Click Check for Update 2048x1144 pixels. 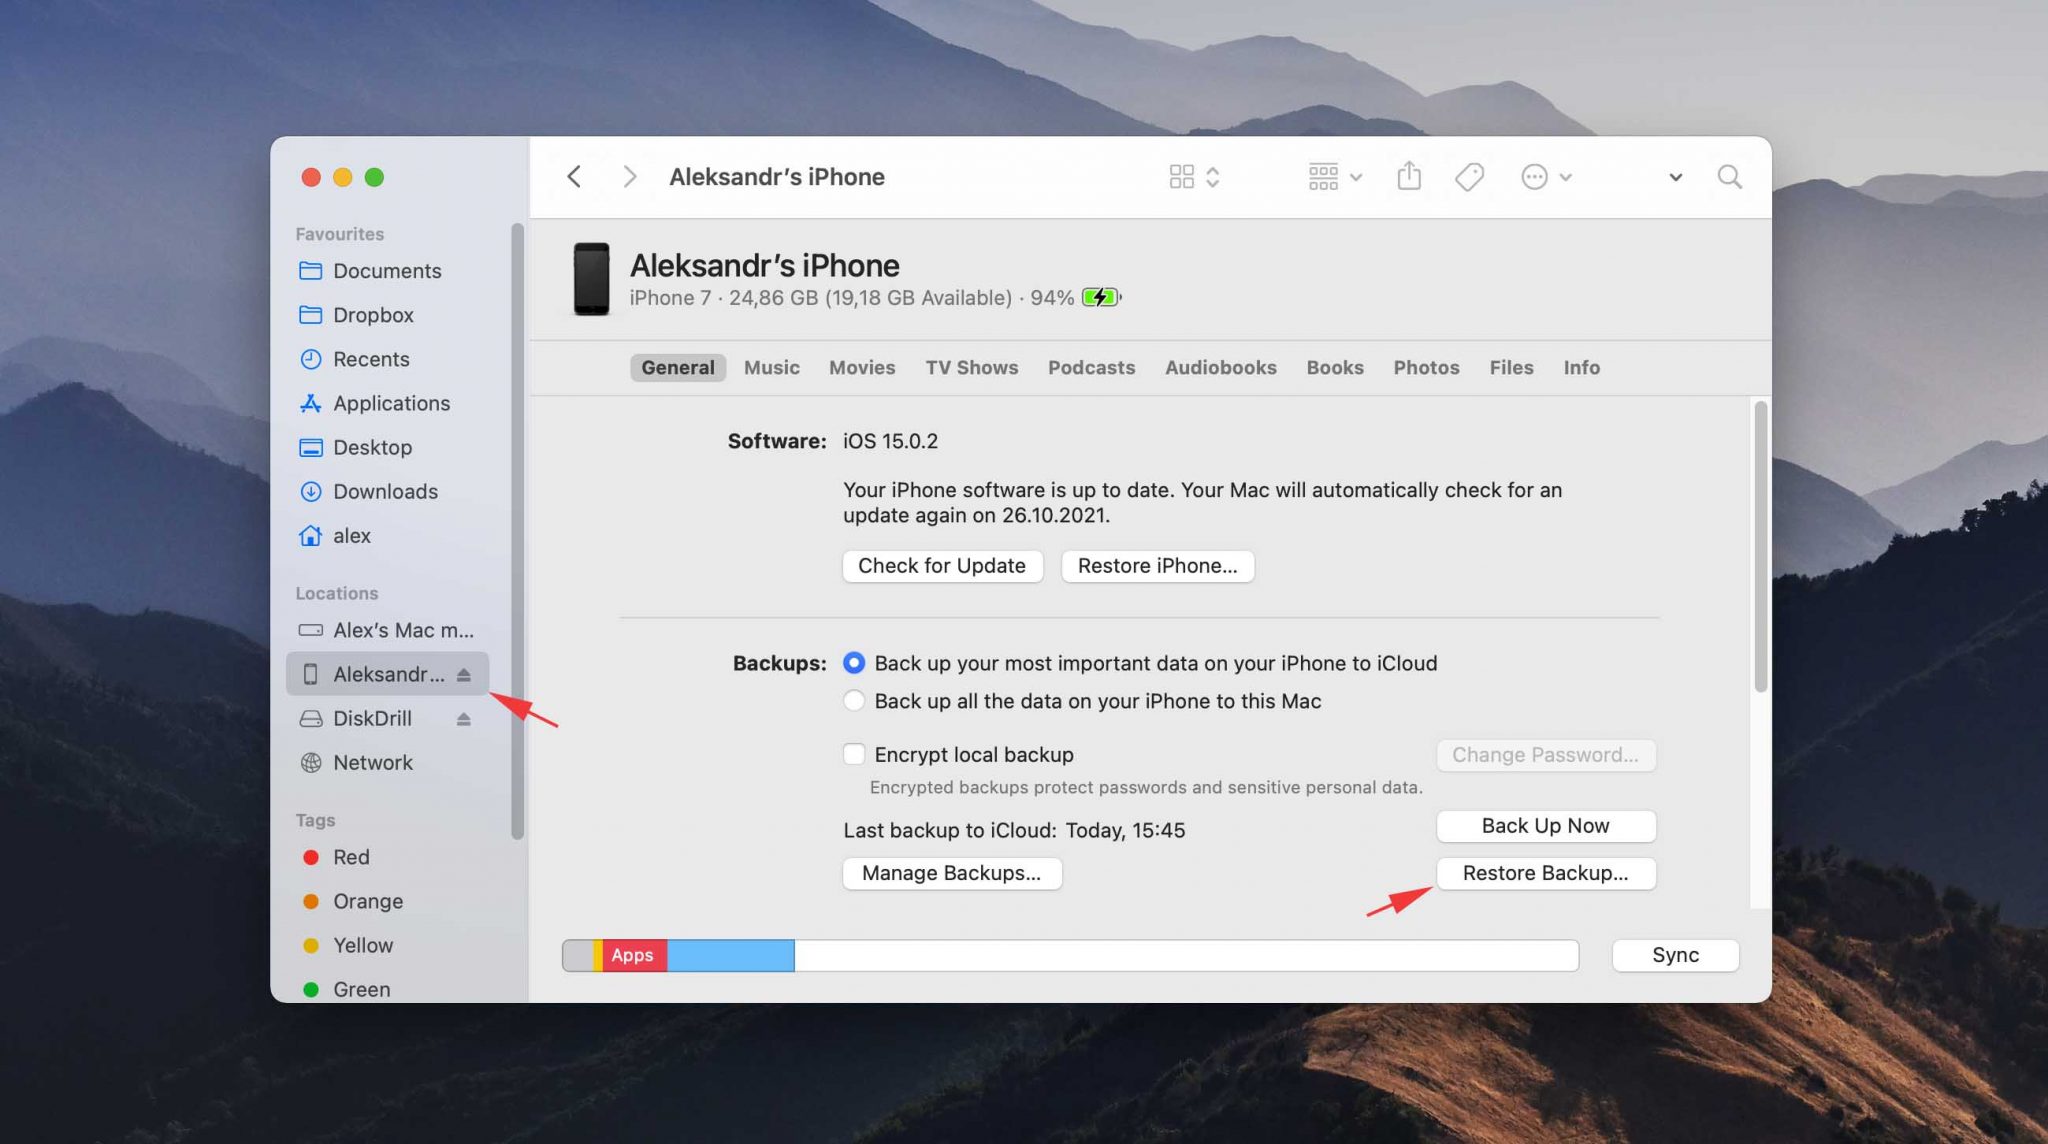pyautogui.click(x=942, y=566)
